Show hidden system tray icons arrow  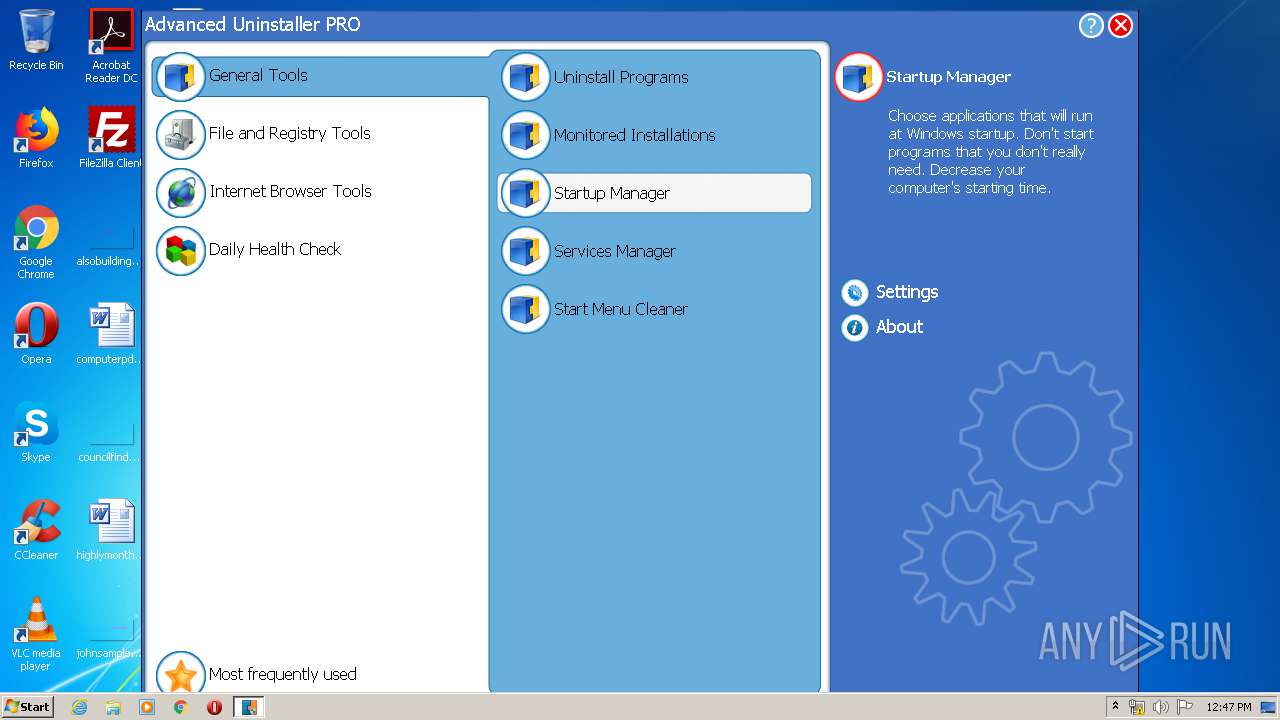(x=1116, y=707)
